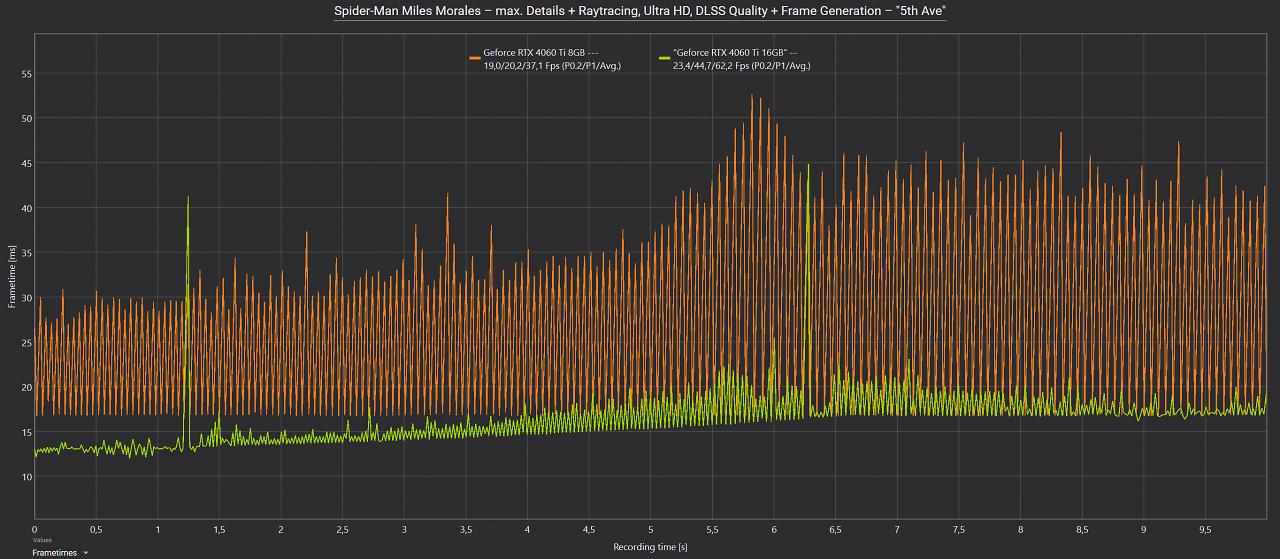Click the Recording time [s] axis label
This screenshot has width=1280, height=559.
coord(650,547)
